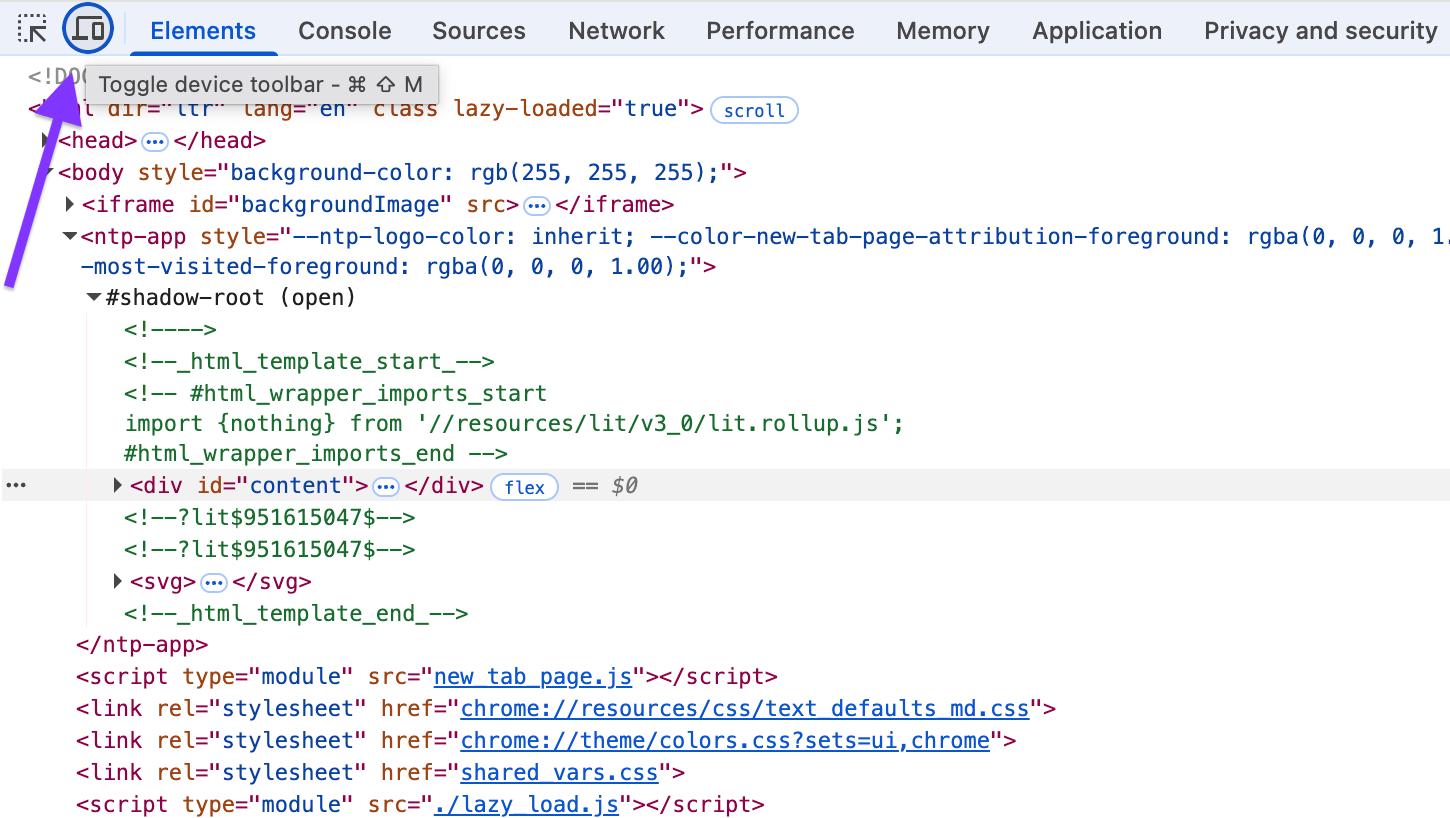Image resolution: width=1450 pixels, height=818 pixels.
Task: Toggle the scroll badge on html element
Action: click(x=754, y=110)
